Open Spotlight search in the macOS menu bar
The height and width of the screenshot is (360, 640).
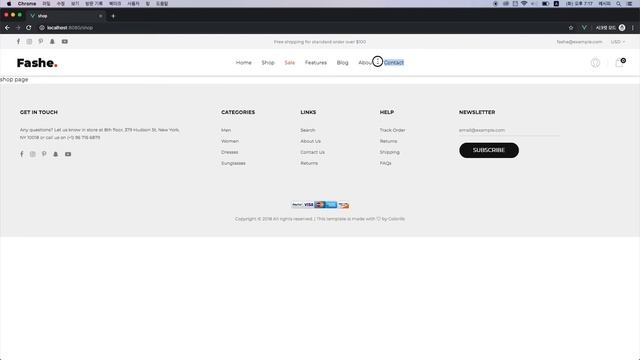pos(619,4)
